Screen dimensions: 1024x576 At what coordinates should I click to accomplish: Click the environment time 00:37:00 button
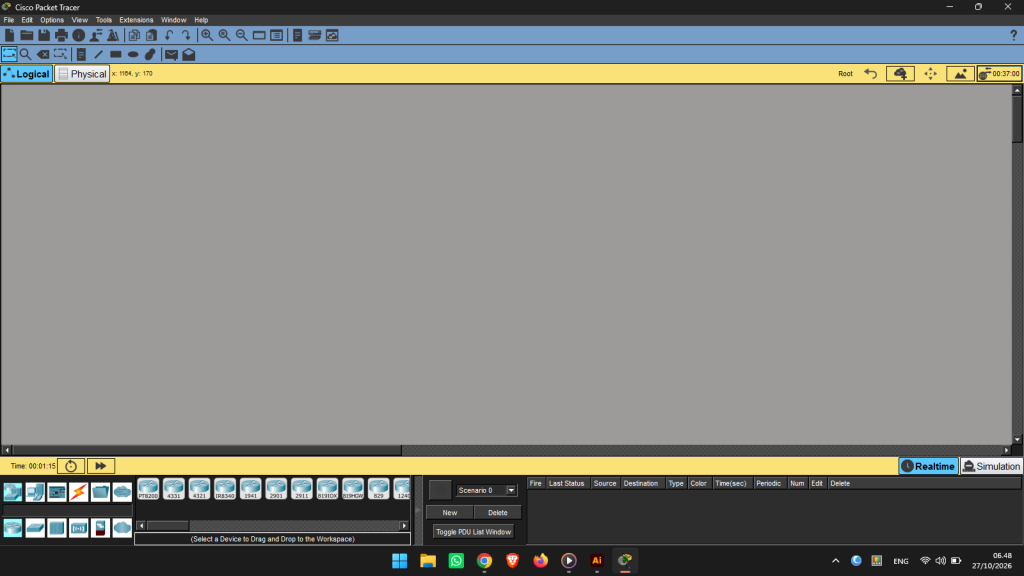999,74
